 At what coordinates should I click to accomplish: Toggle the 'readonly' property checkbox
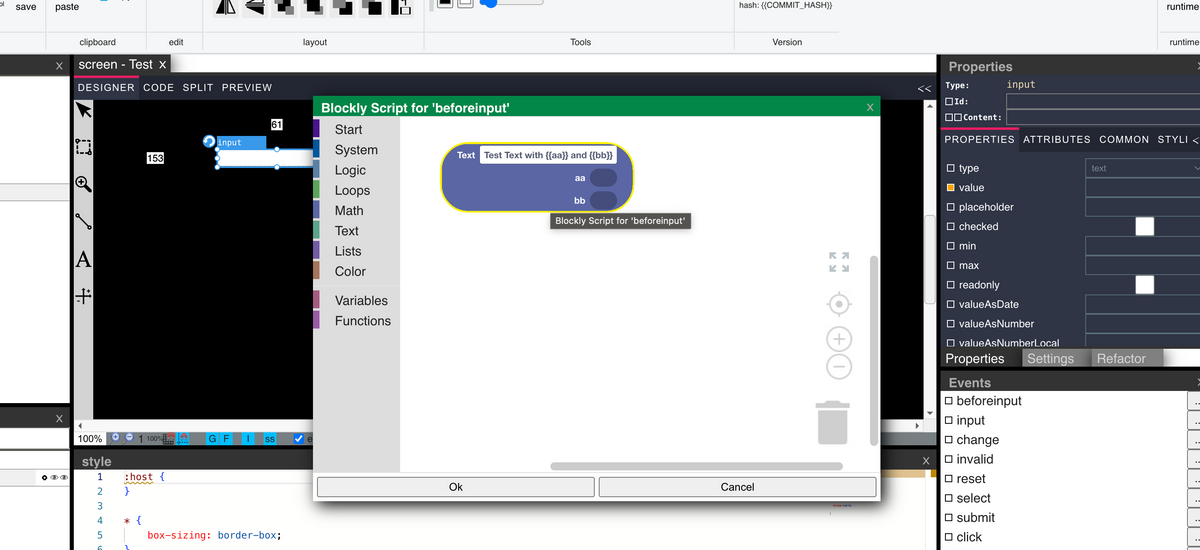(x=1144, y=285)
